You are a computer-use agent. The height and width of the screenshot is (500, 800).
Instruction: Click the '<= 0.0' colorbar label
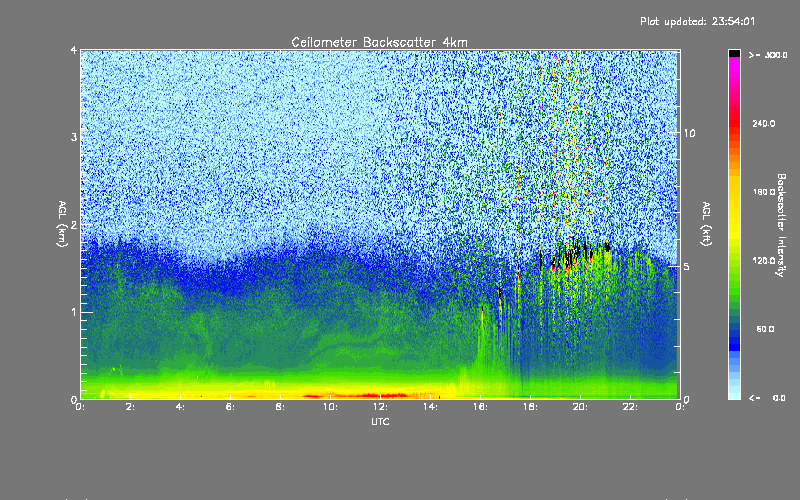point(767,398)
